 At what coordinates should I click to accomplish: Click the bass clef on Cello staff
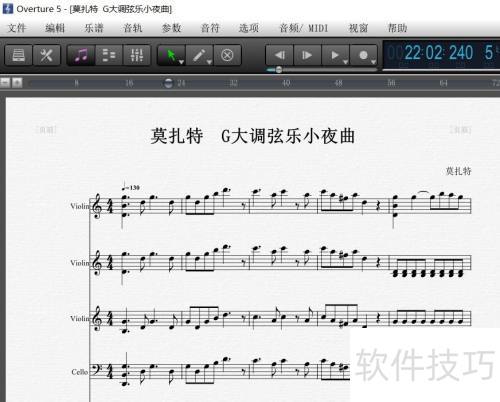click(x=98, y=371)
